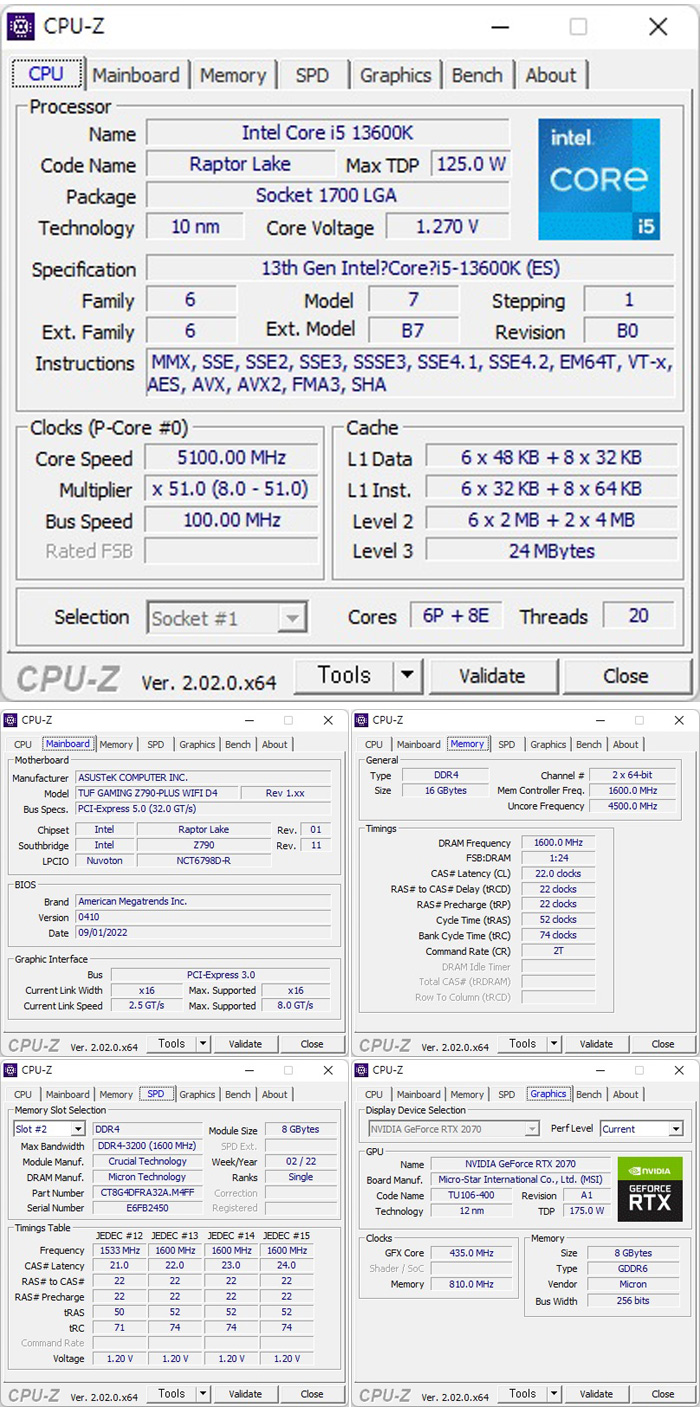Click the processor Name field Intel Core i5 13600K
700x1410 pixels.
(x=328, y=133)
